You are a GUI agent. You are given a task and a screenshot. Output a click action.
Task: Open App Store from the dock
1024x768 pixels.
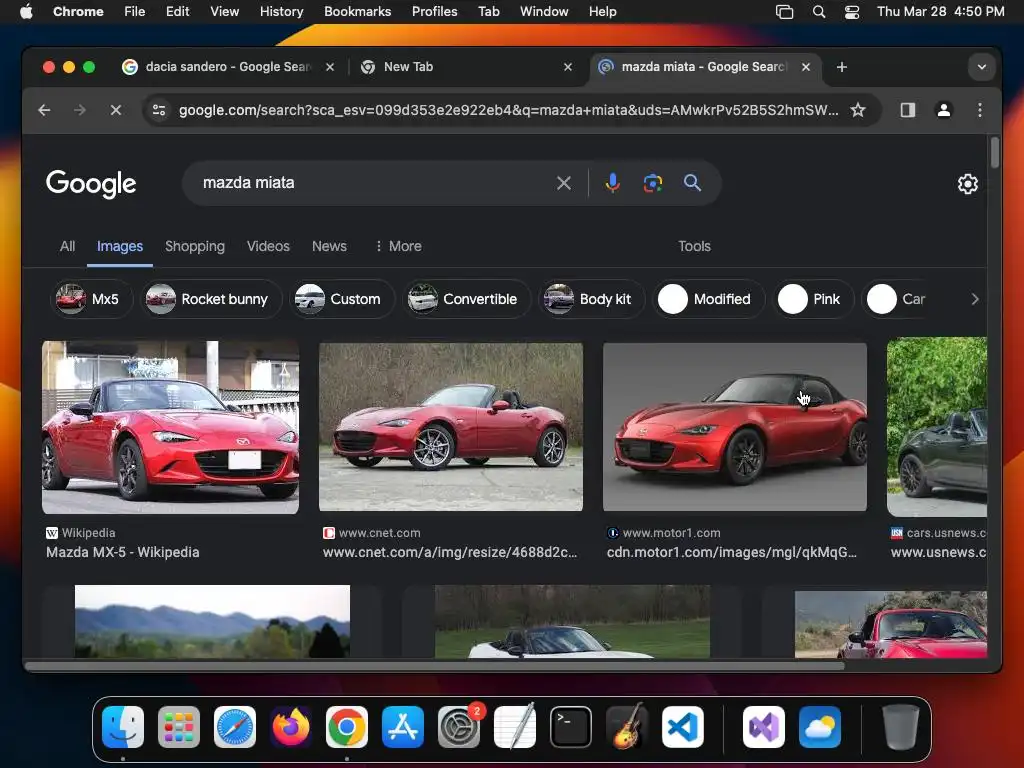[403, 727]
